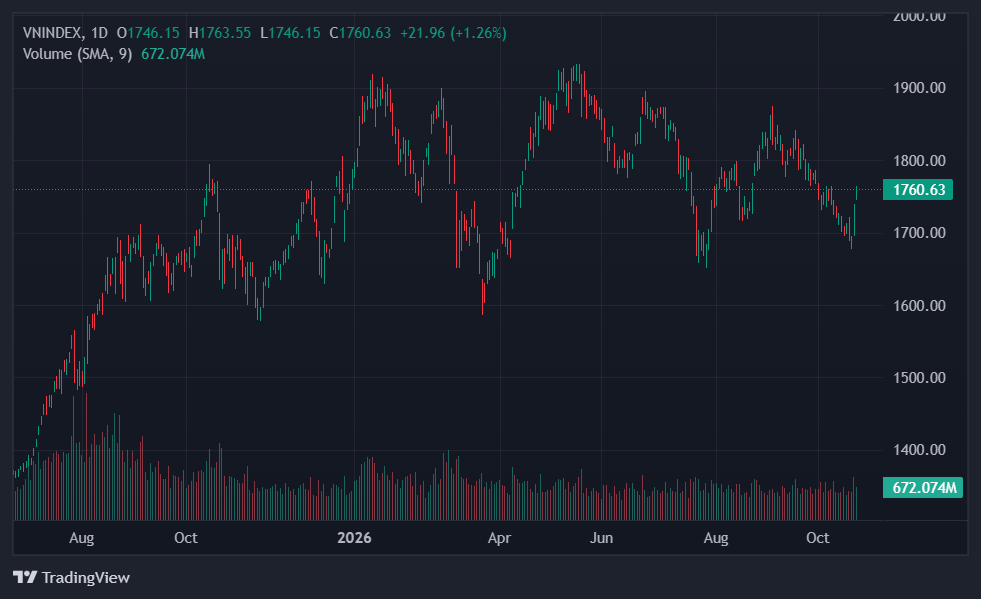Viewport: 981px width, 599px height.
Task: Open the TradingView logo link
Action: pos(71,577)
